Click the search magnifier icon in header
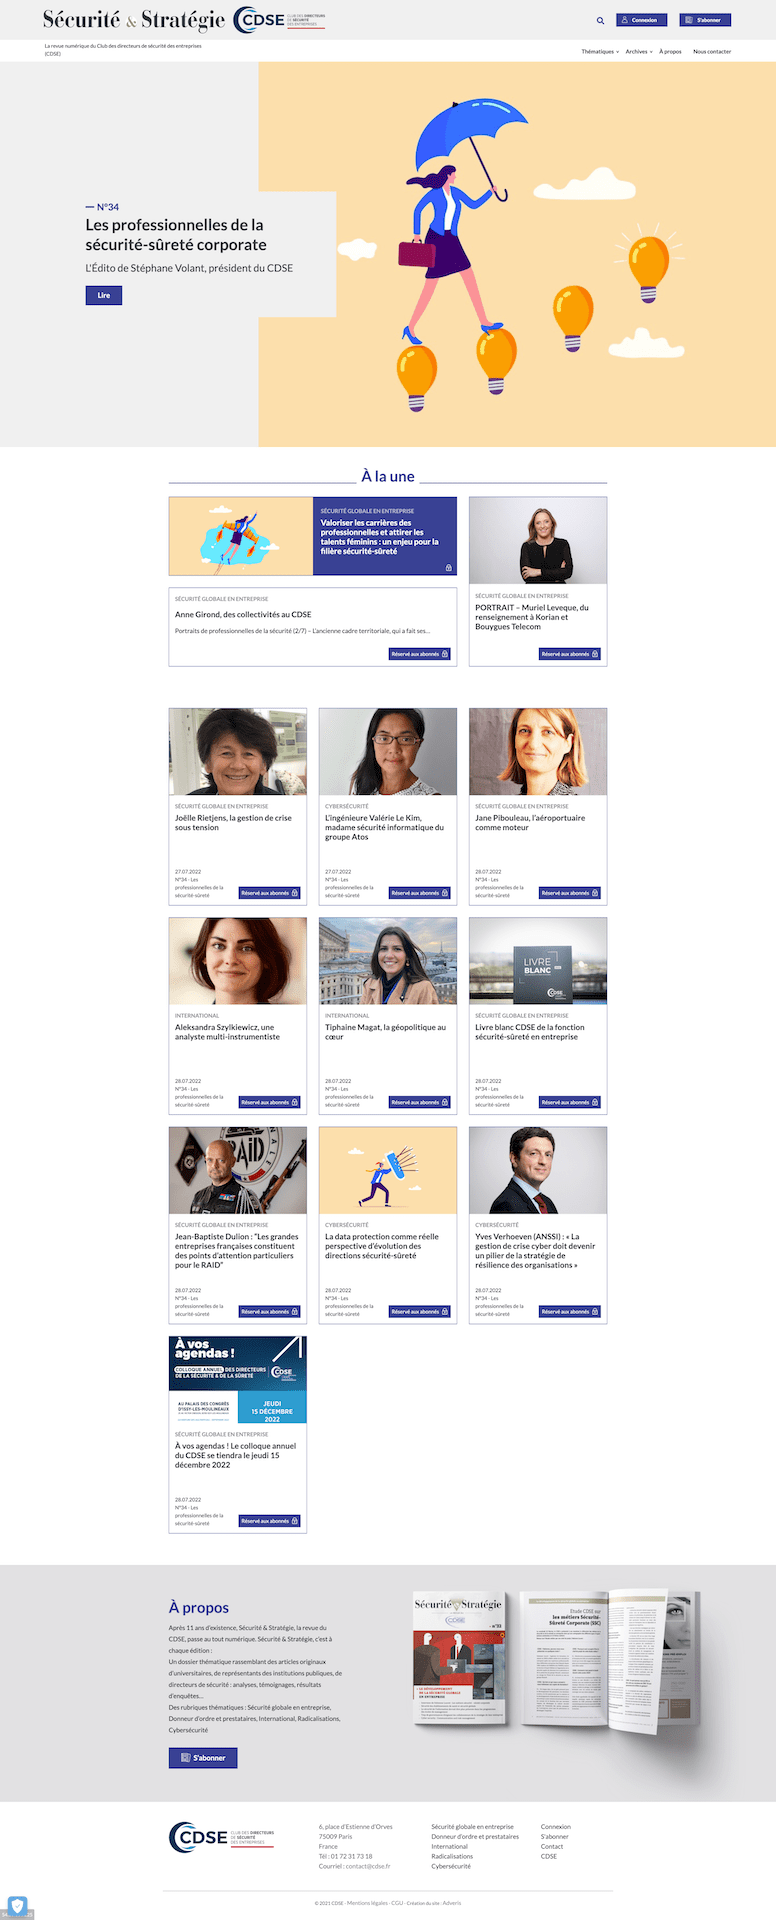 (600, 20)
